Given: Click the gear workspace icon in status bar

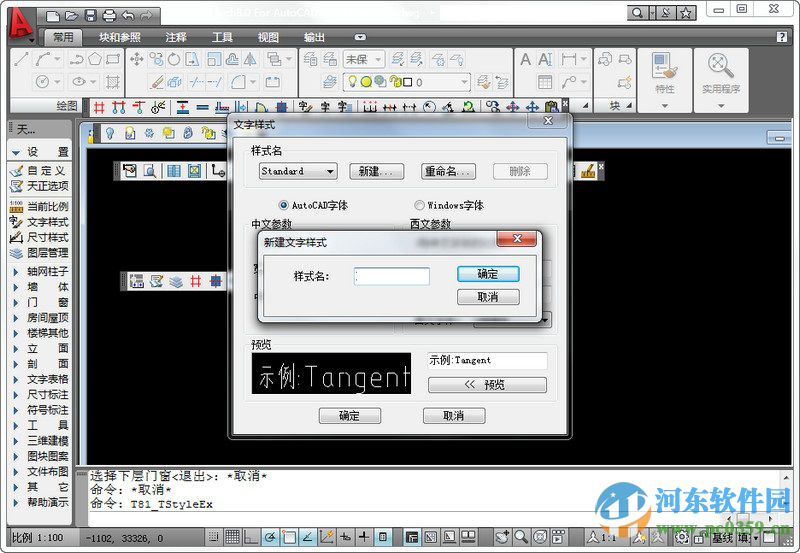Looking at the screenshot, I should point(682,537).
